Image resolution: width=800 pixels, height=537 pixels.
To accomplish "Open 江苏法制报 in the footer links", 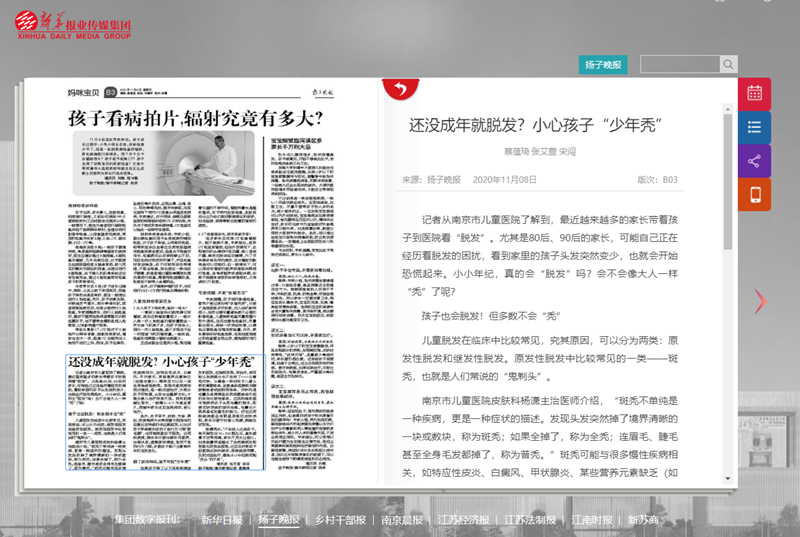I will (530, 520).
